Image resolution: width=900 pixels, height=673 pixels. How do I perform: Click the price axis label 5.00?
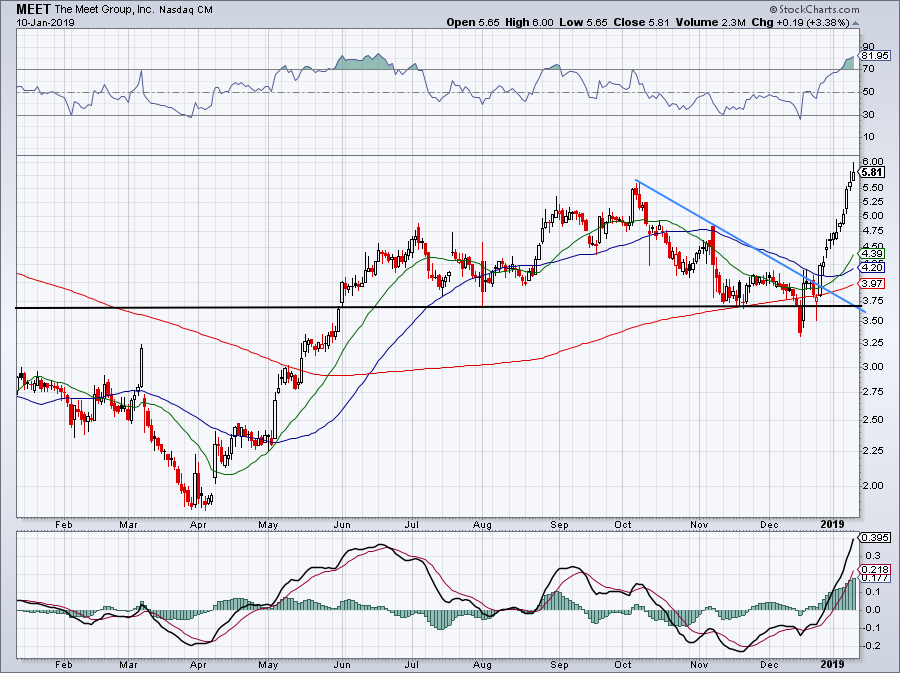872,216
